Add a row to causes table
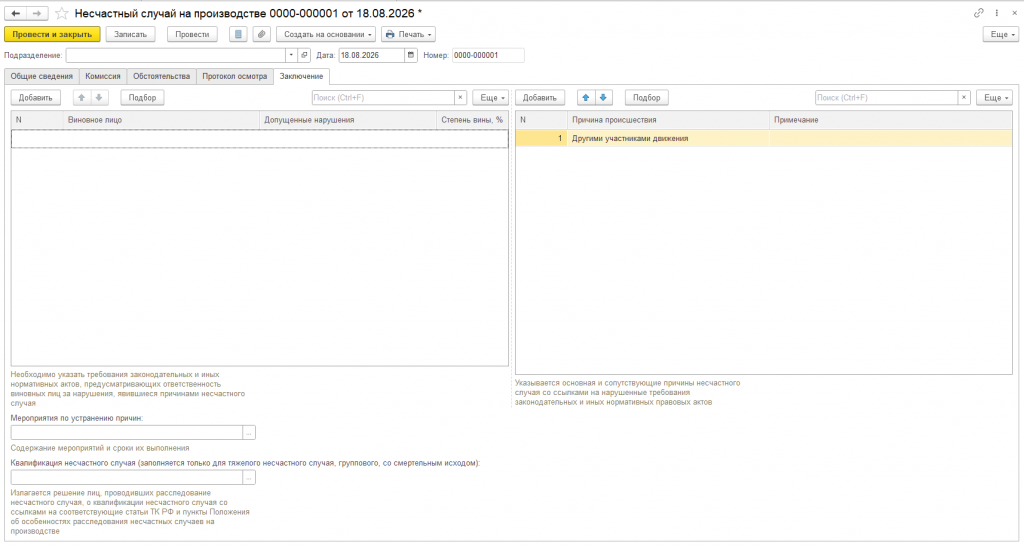The height and width of the screenshot is (548, 1024). point(540,97)
